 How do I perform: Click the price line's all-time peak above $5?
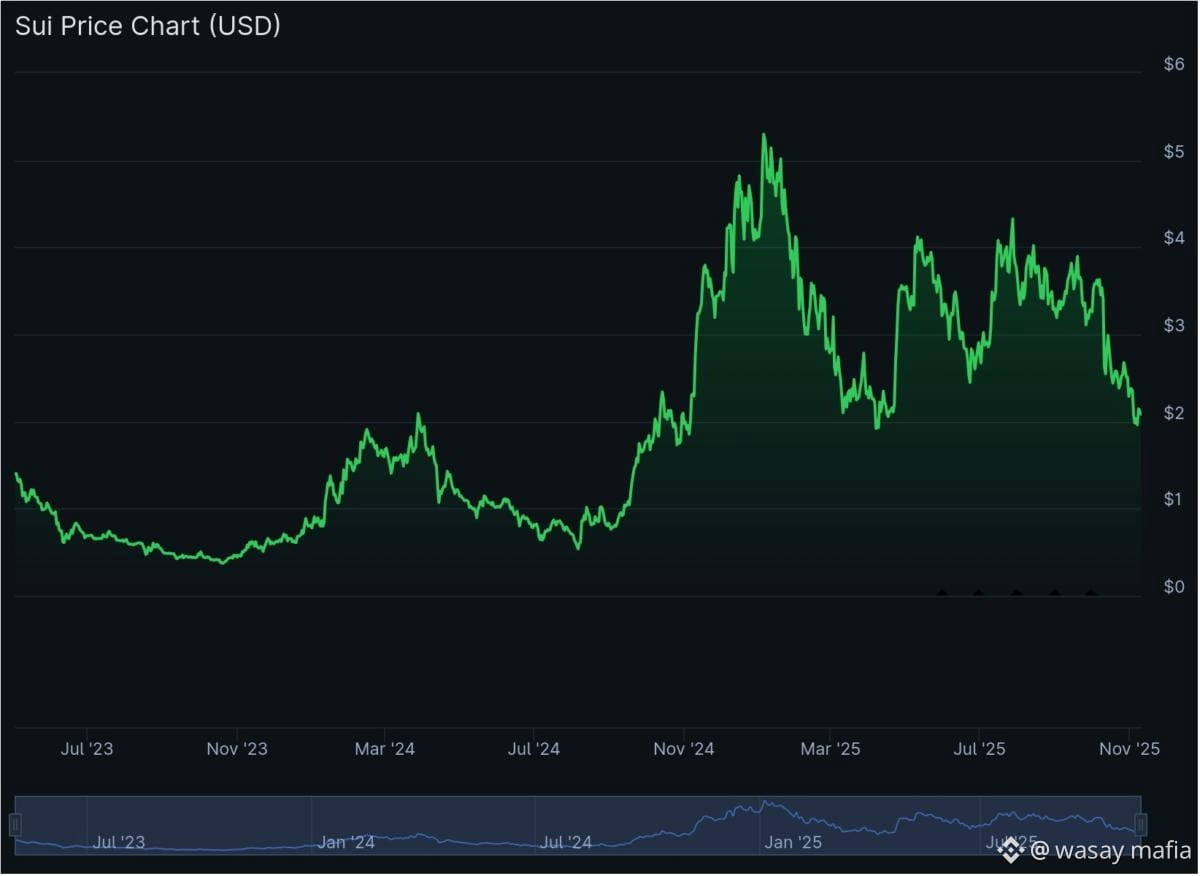[x=763, y=135]
